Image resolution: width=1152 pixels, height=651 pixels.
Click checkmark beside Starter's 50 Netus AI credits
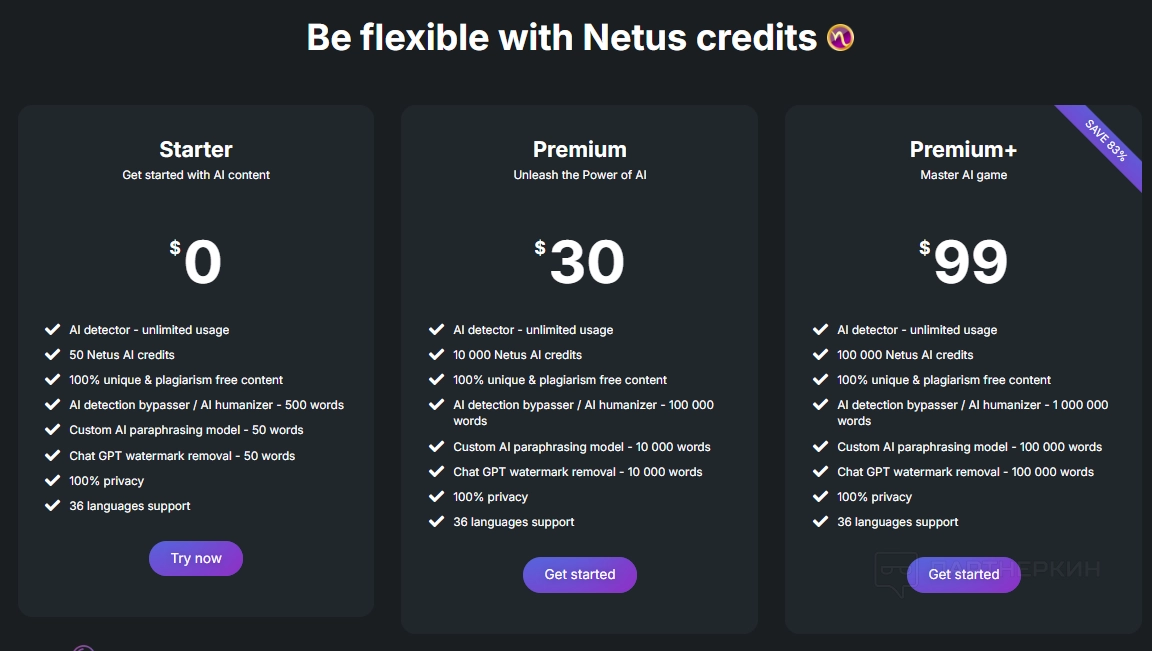click(53, 354)
